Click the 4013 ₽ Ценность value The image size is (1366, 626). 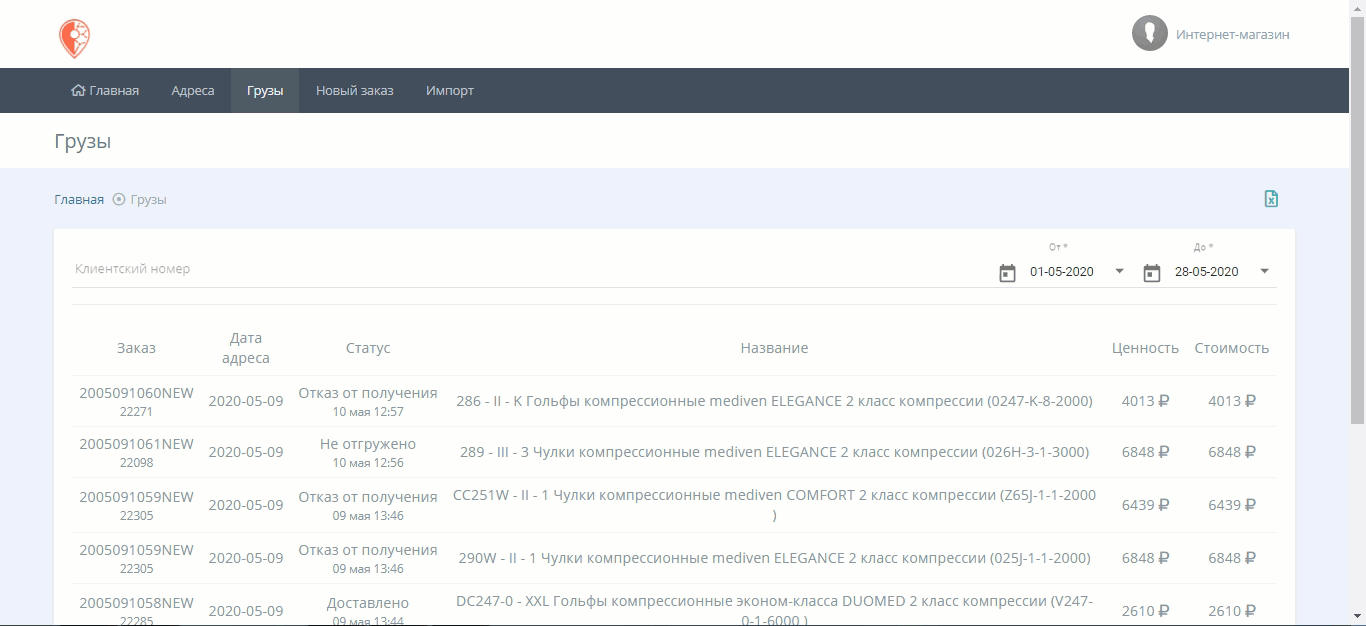1146,401
